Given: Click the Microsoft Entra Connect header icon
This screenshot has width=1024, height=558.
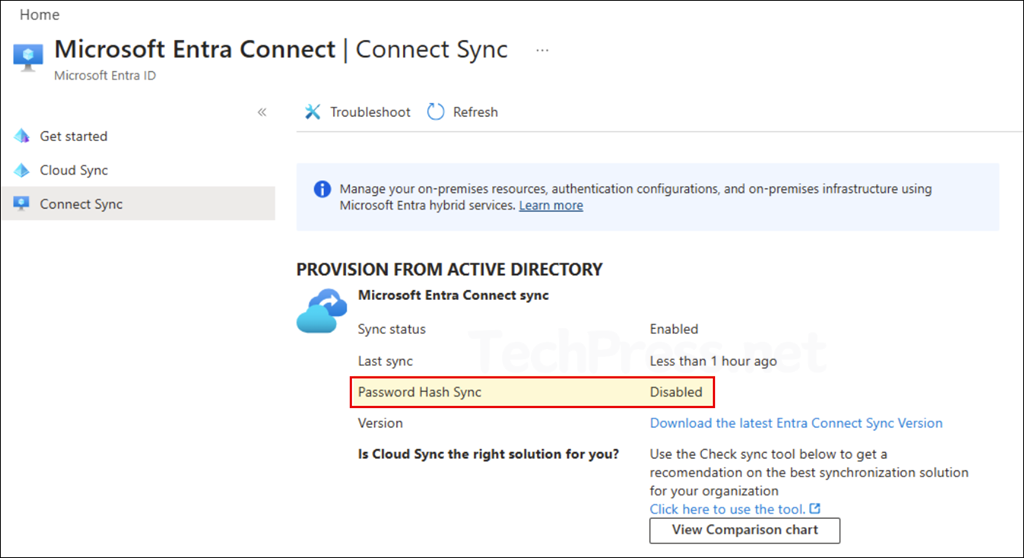Looking at the screenshot, I should point(28,57).
